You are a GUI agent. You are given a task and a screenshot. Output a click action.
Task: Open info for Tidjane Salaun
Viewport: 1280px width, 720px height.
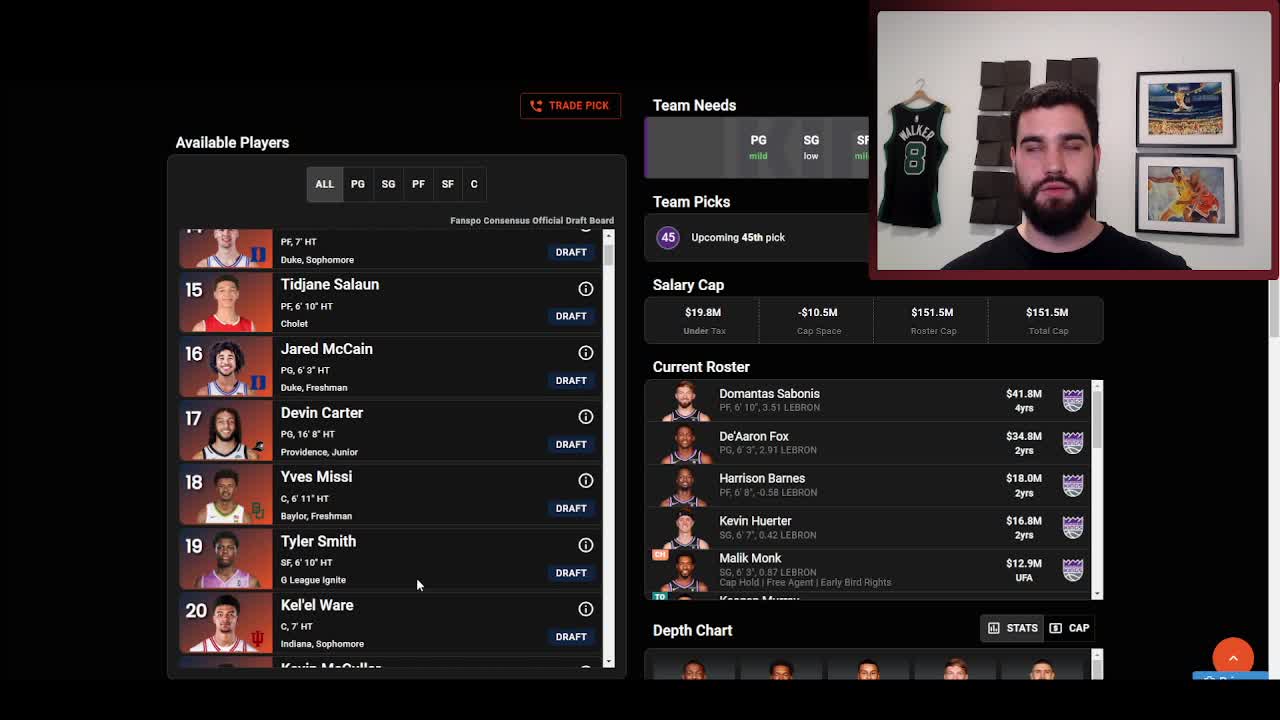pyautogui.click(x=586, y=289)
